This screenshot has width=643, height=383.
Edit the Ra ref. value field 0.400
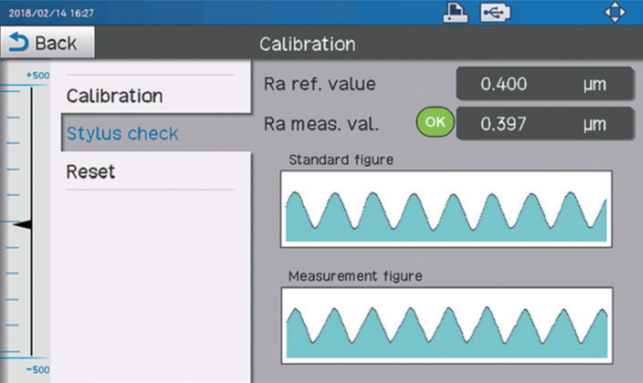(x=545, y=84)
